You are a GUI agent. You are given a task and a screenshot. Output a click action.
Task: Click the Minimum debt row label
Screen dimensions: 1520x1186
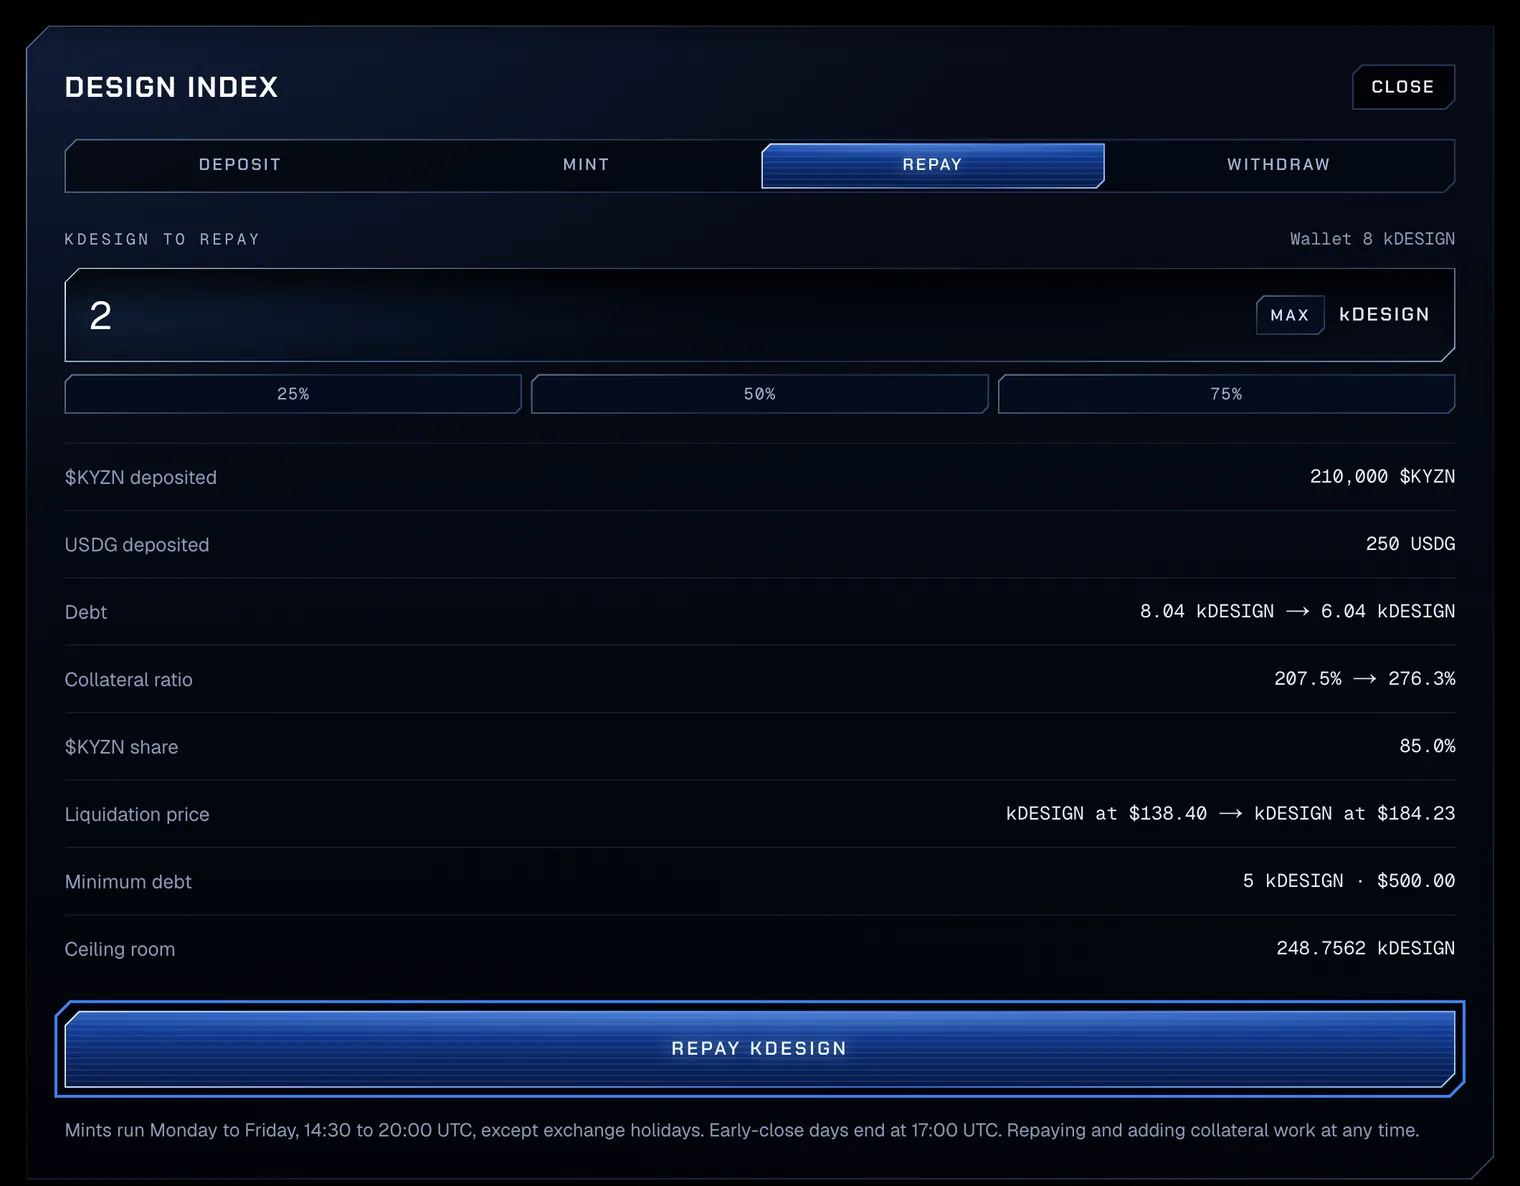(x=128, y=882)
